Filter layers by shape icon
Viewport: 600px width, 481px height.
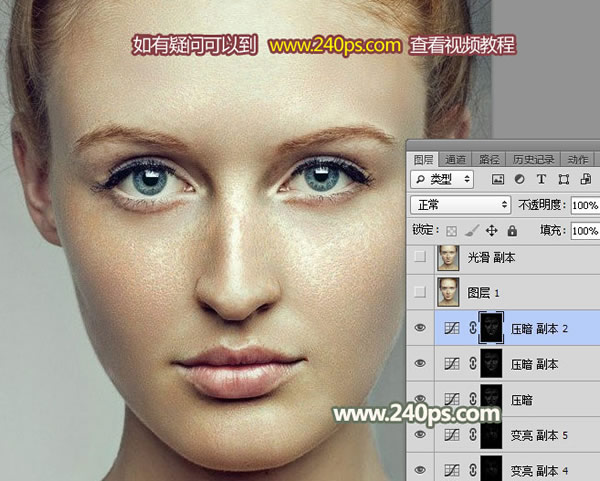tap(564, 179)
